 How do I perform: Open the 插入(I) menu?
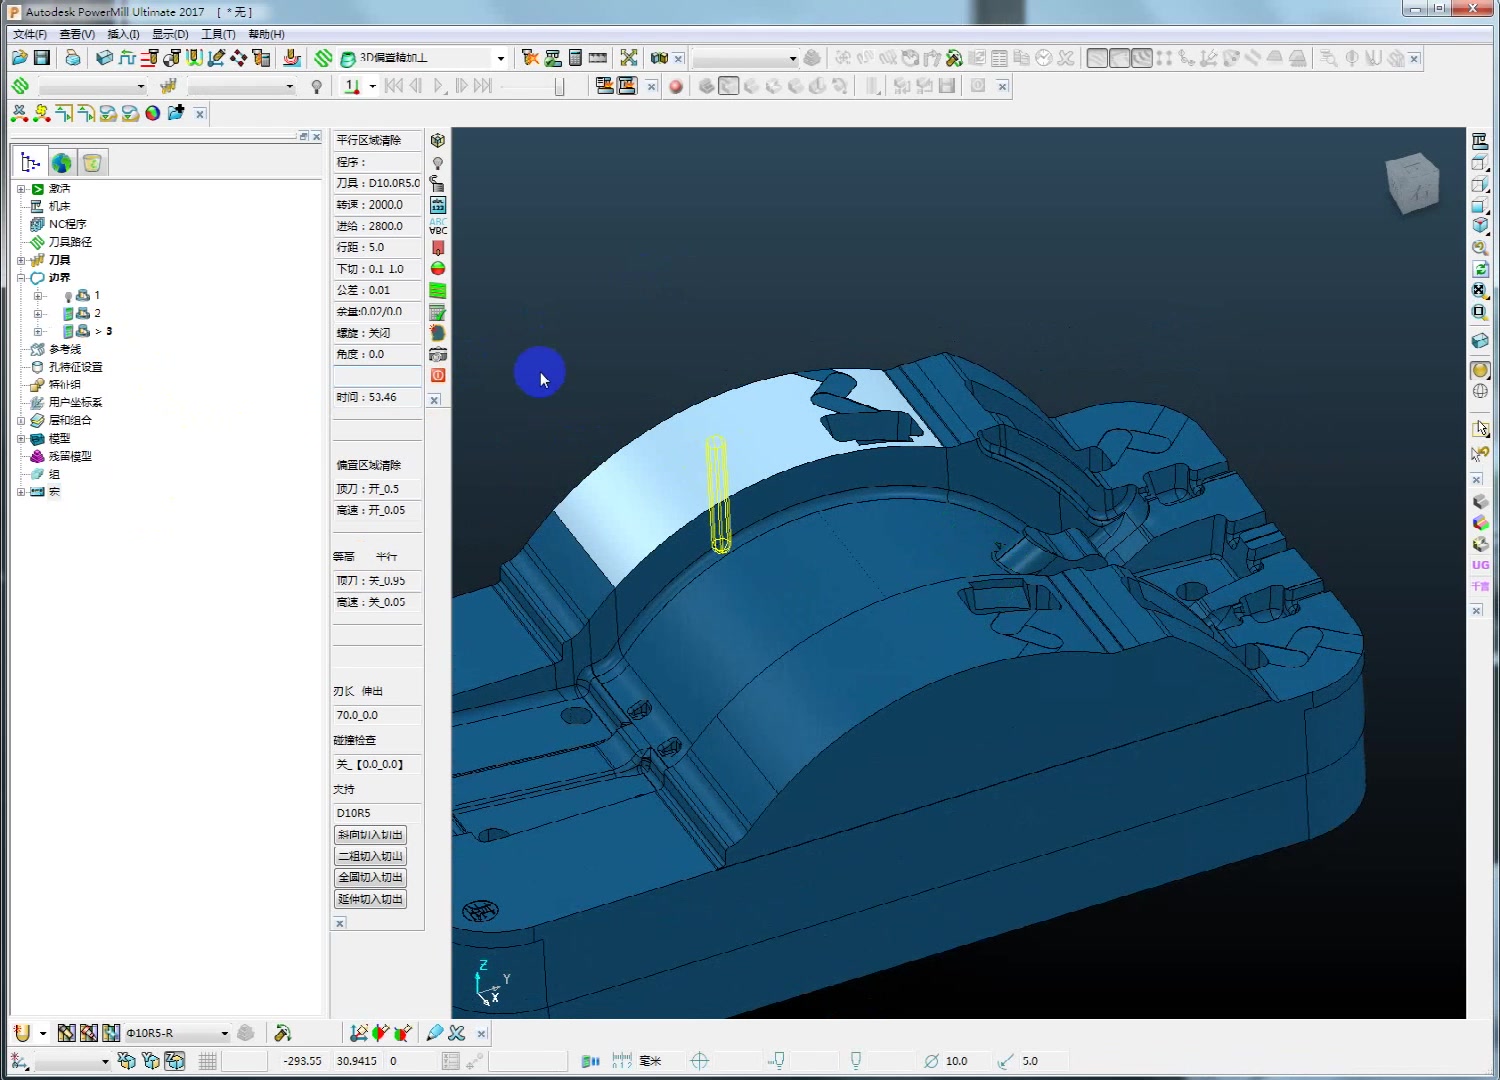tap(123, 34)
